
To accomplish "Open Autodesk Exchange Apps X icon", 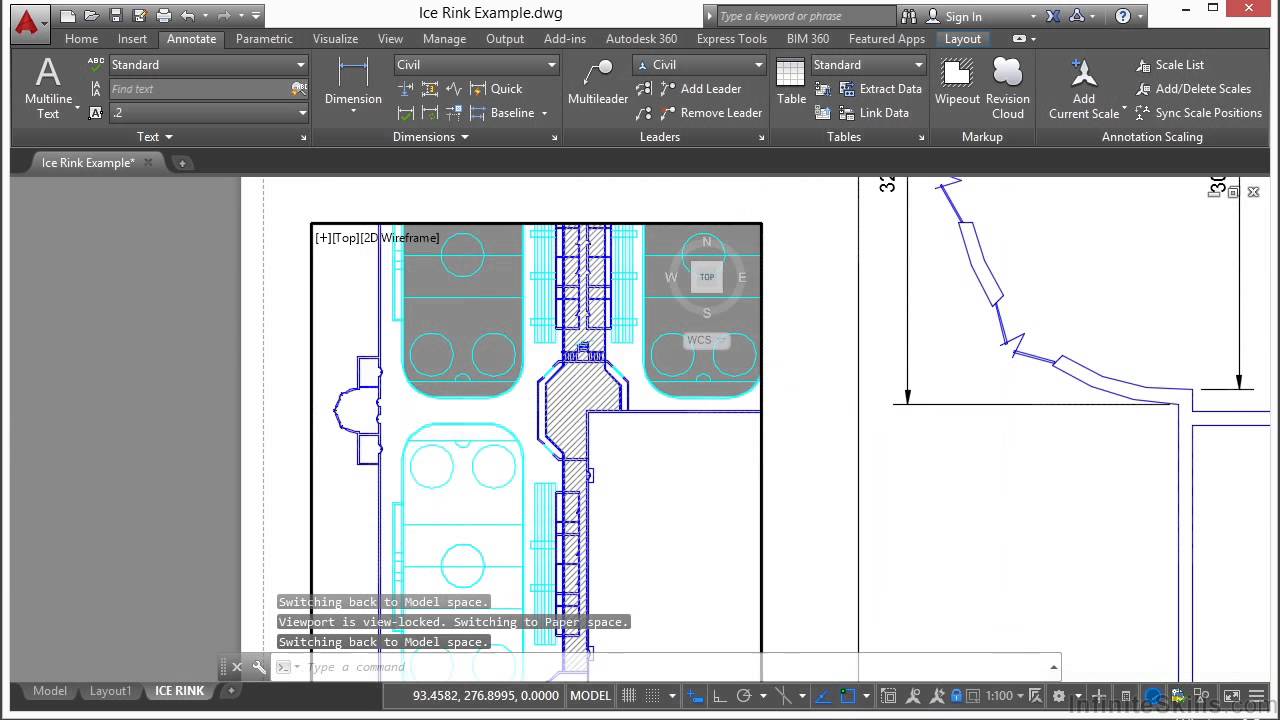I will (1053, 16).
